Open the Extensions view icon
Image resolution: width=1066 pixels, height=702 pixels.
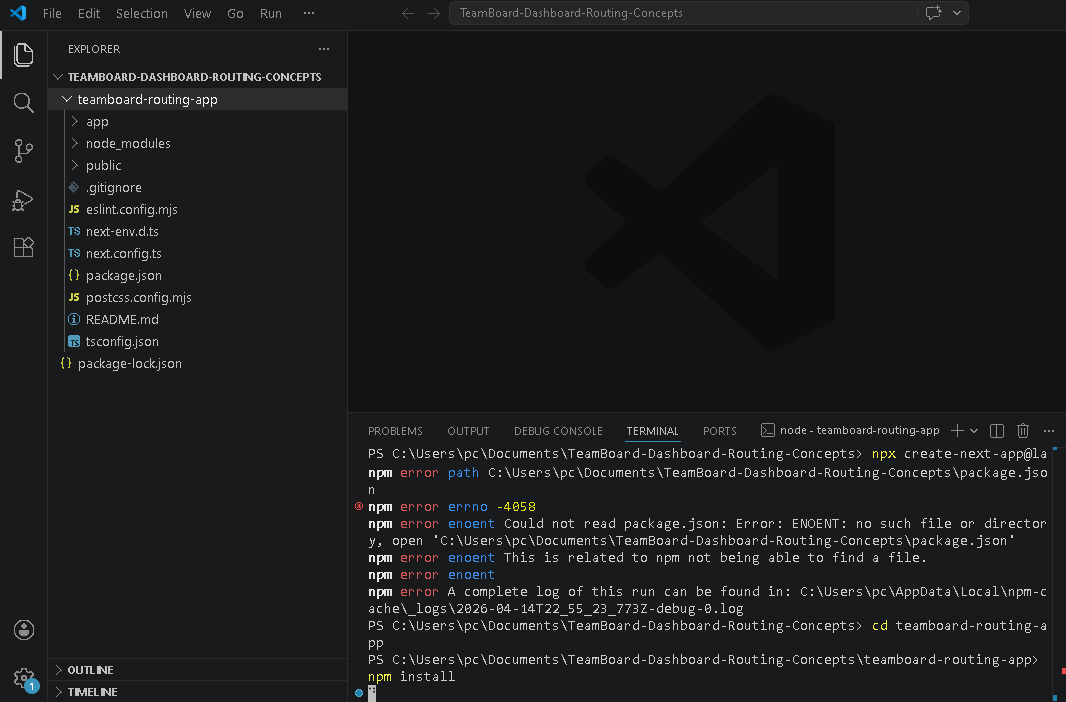click(24, 247)
